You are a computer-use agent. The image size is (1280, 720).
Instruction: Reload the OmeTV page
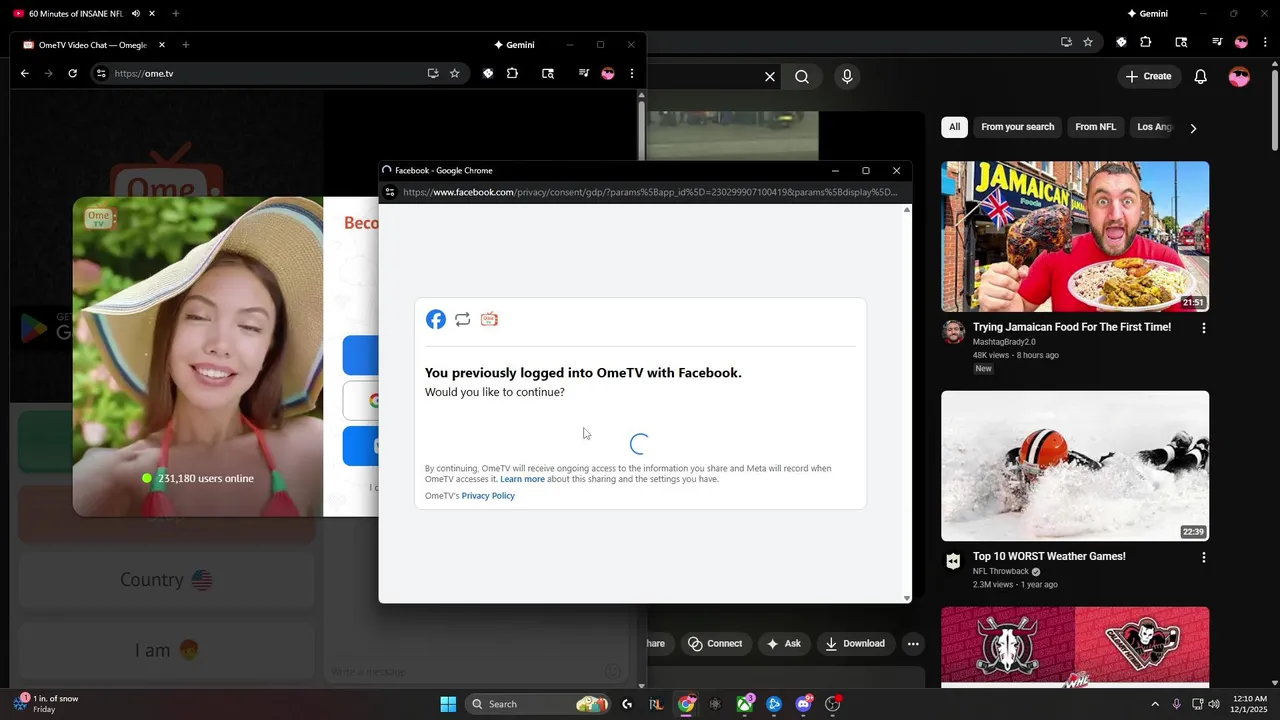click(x=72, y=73)
